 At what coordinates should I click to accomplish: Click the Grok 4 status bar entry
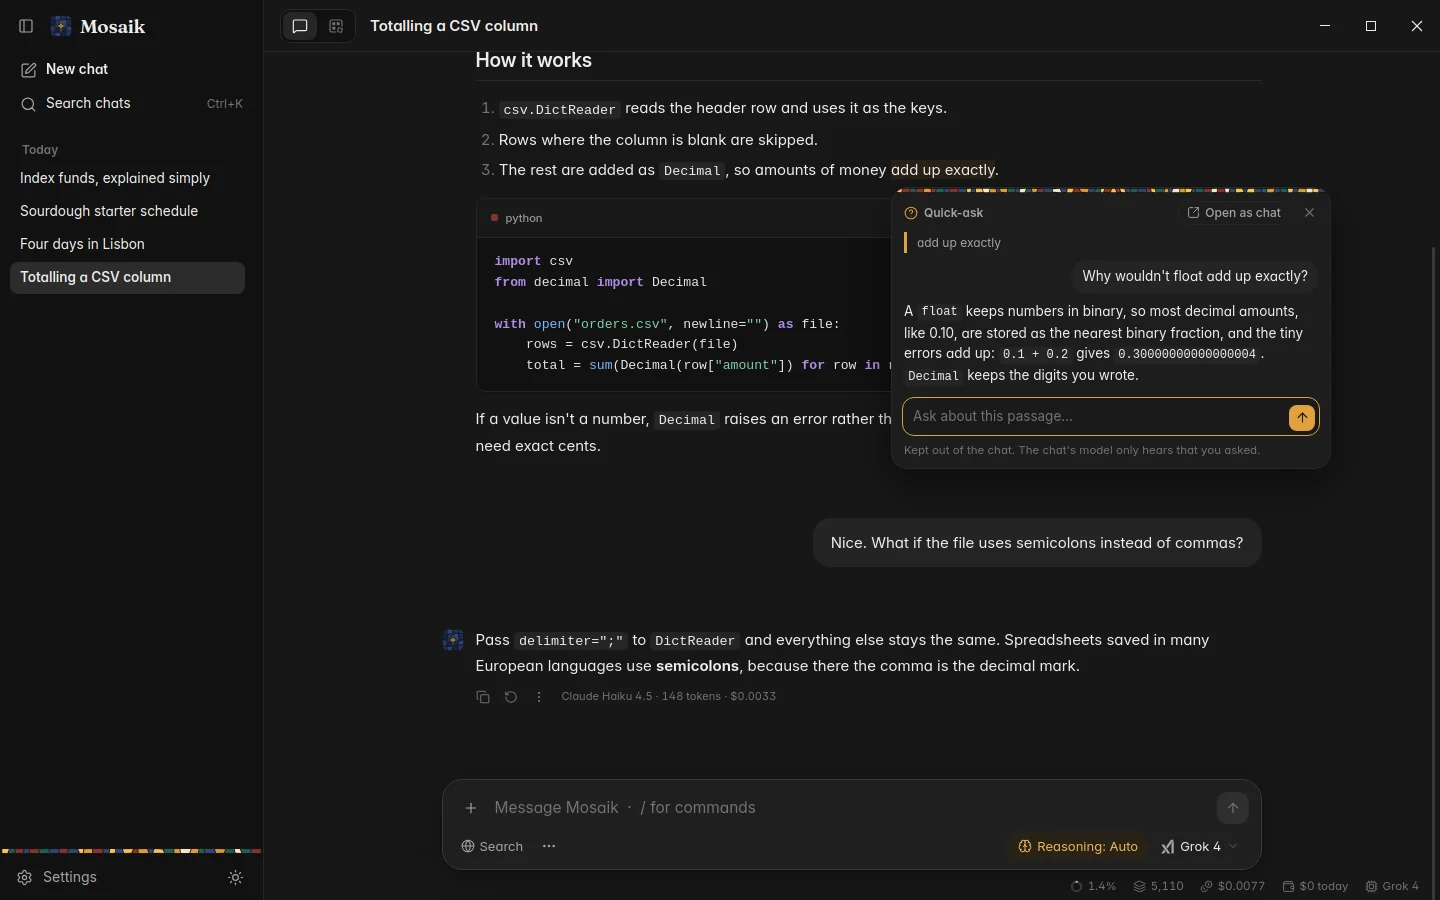click(x=1392, y=886)
